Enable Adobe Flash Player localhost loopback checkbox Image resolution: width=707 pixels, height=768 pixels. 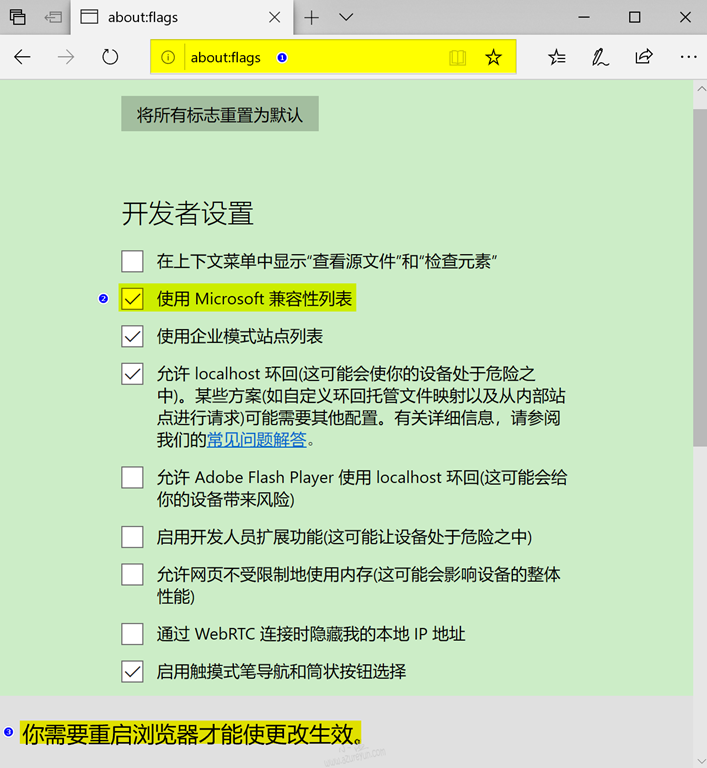tap(132, 478)
